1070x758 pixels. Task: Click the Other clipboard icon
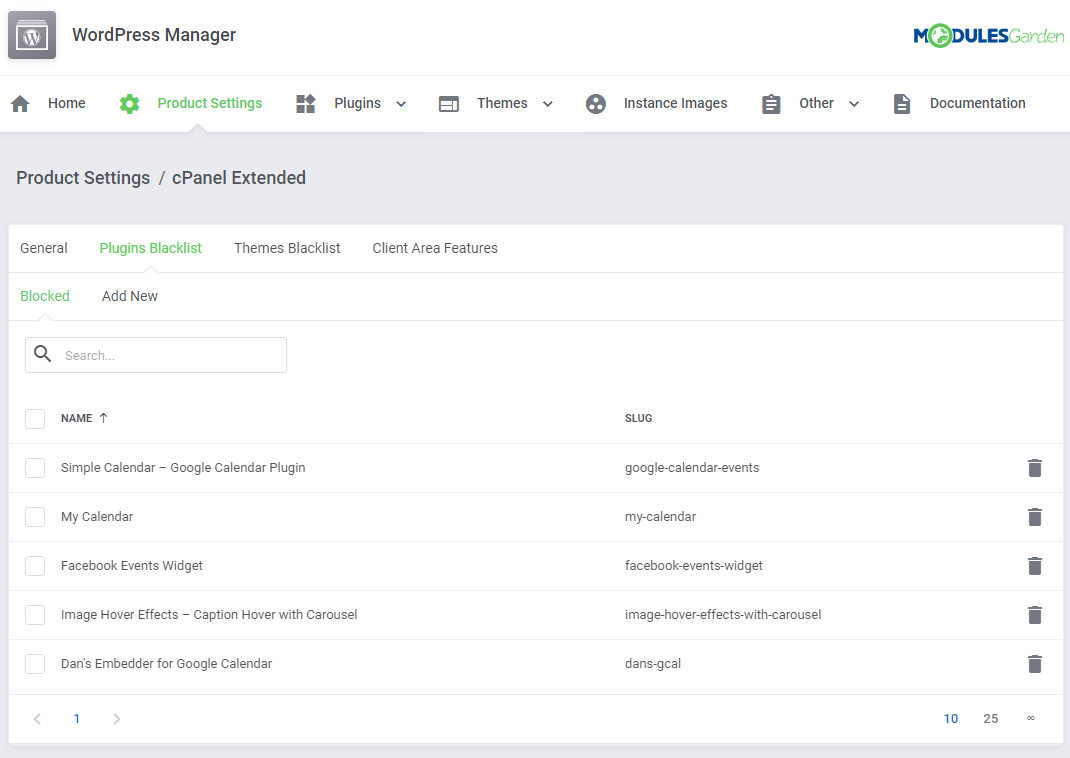771,104
